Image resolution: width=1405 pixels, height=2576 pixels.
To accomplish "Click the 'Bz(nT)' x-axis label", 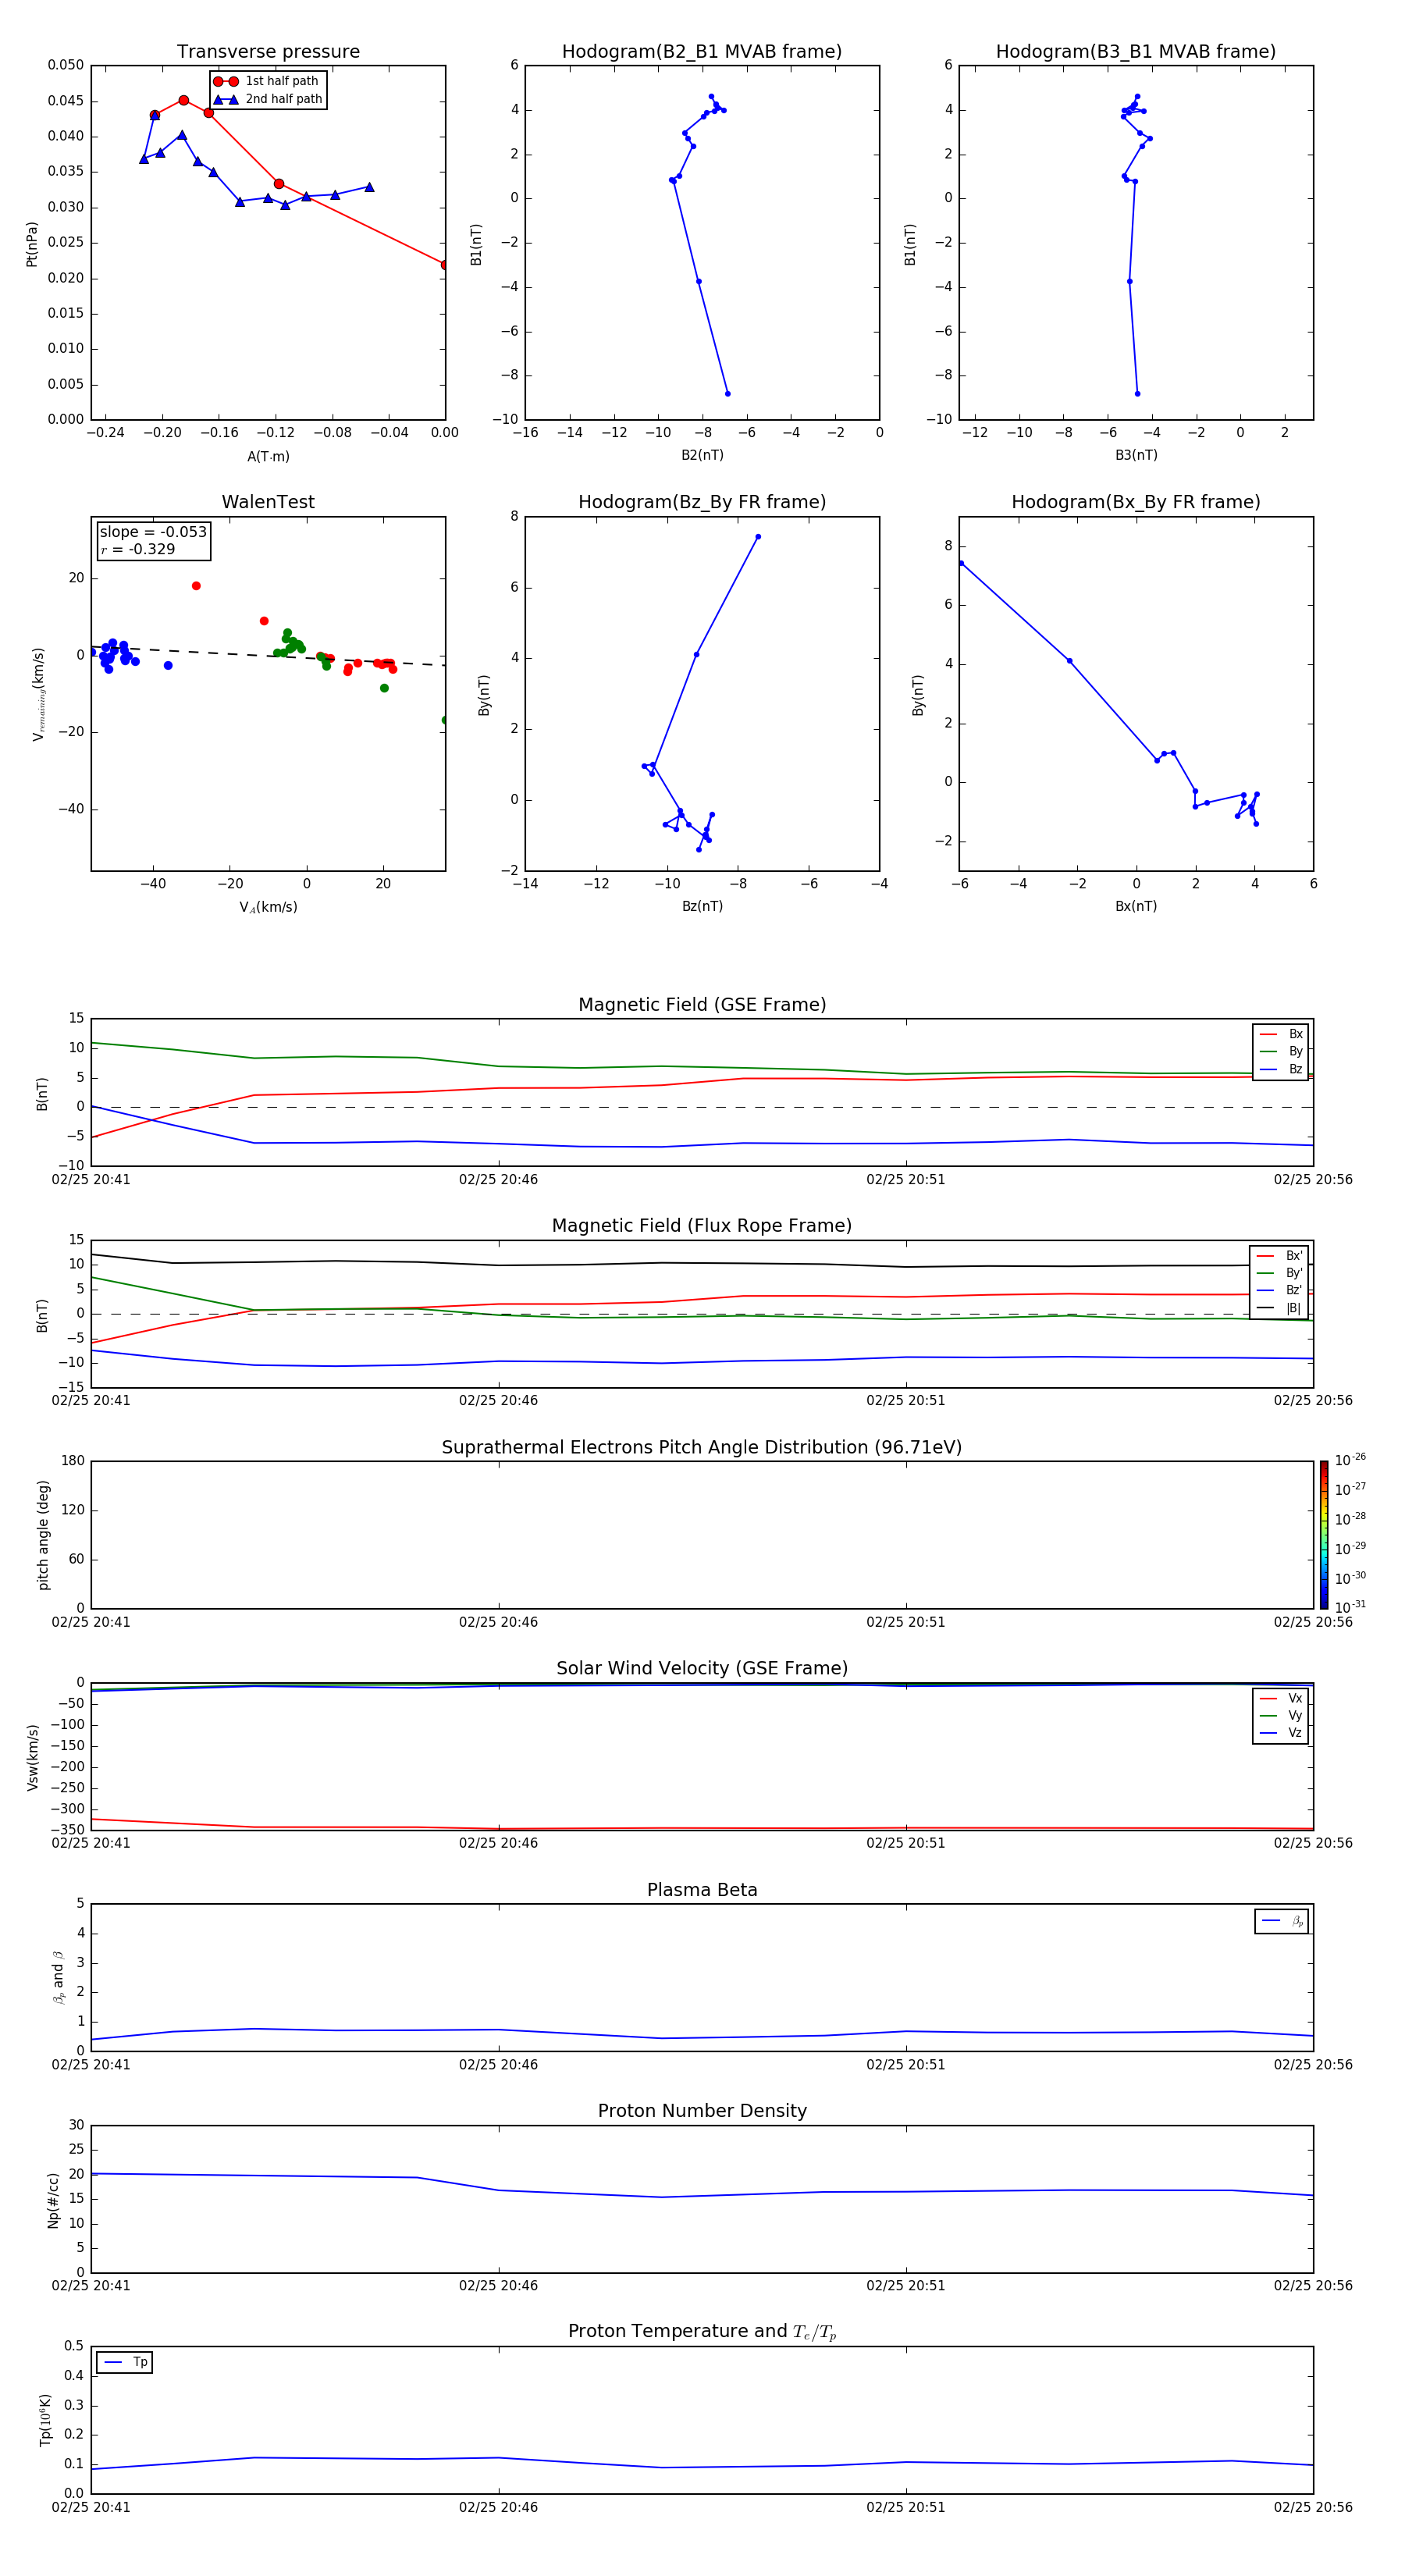I will click(x=702, y=906).
